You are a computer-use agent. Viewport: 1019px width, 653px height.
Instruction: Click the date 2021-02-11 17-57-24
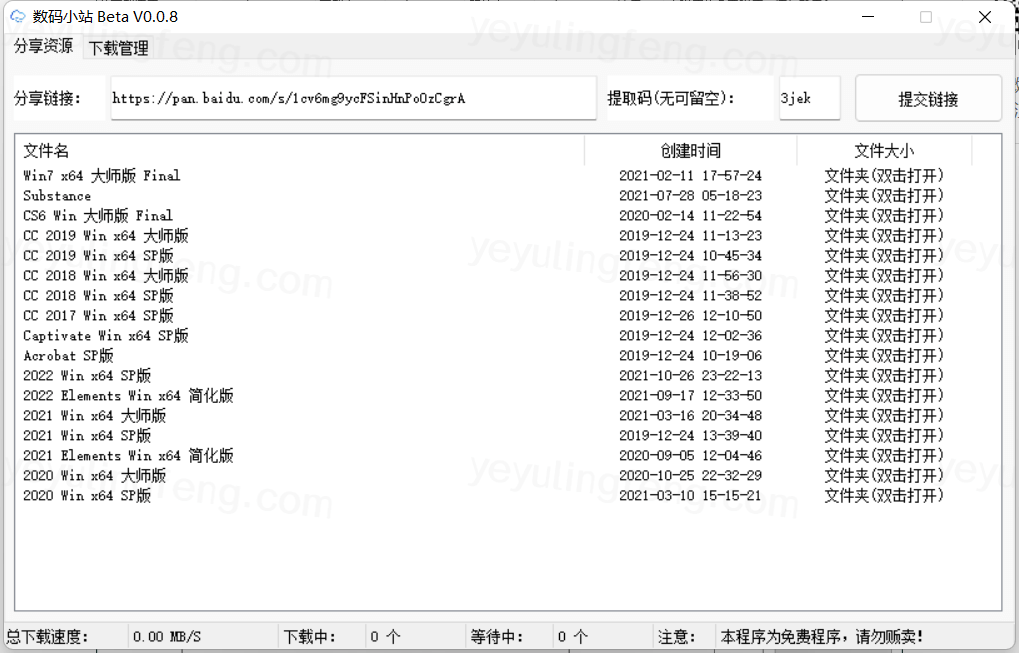690,175
